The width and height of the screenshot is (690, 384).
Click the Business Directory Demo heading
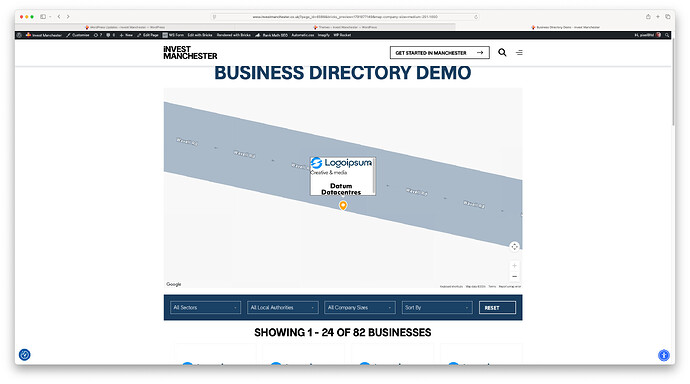point(343,73)
